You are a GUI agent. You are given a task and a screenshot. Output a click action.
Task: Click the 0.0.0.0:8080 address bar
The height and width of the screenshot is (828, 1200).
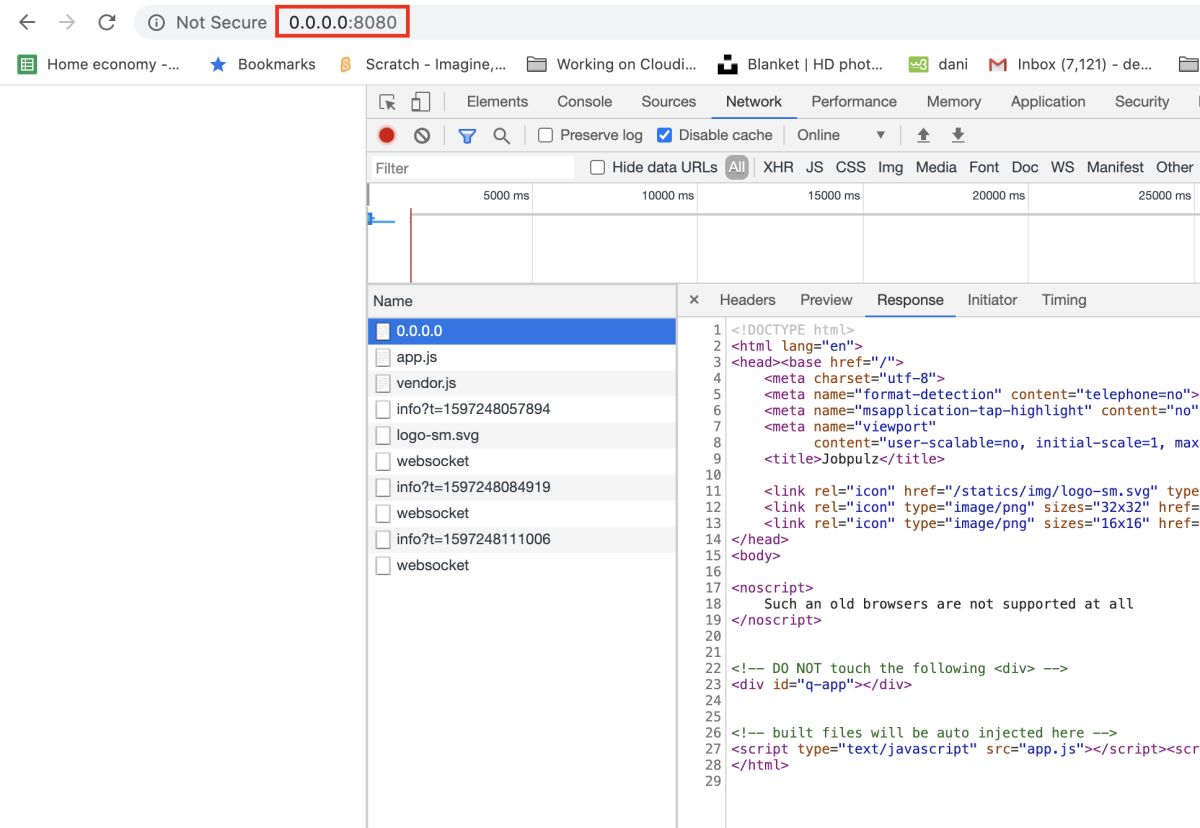(x=343, y=22)
